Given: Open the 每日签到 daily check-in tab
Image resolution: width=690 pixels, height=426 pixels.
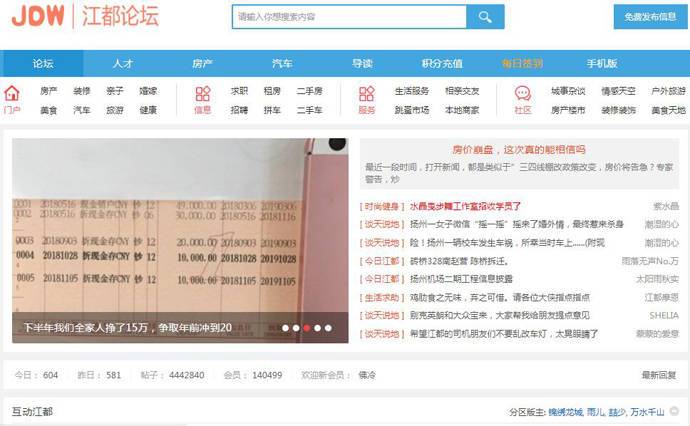Looking at the screenshot, I should 522,63.
